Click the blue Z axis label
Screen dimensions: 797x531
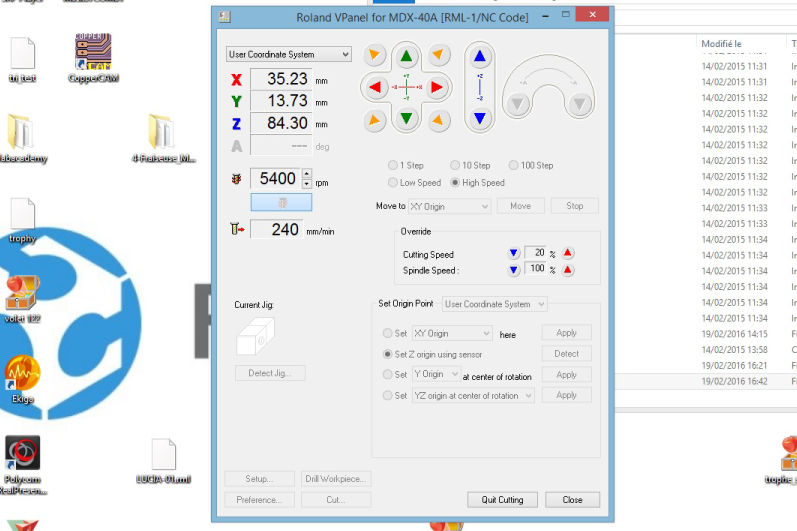coord(236,124)
